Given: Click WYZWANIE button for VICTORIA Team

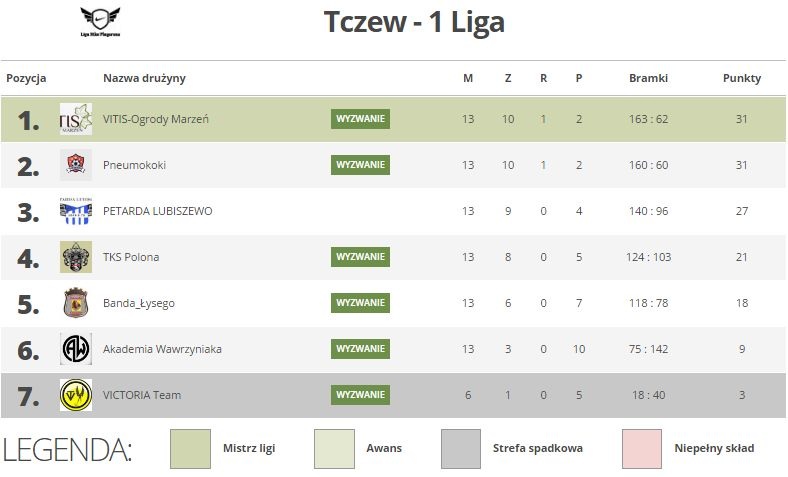Looking at the screenshot, I should point(360,395).
